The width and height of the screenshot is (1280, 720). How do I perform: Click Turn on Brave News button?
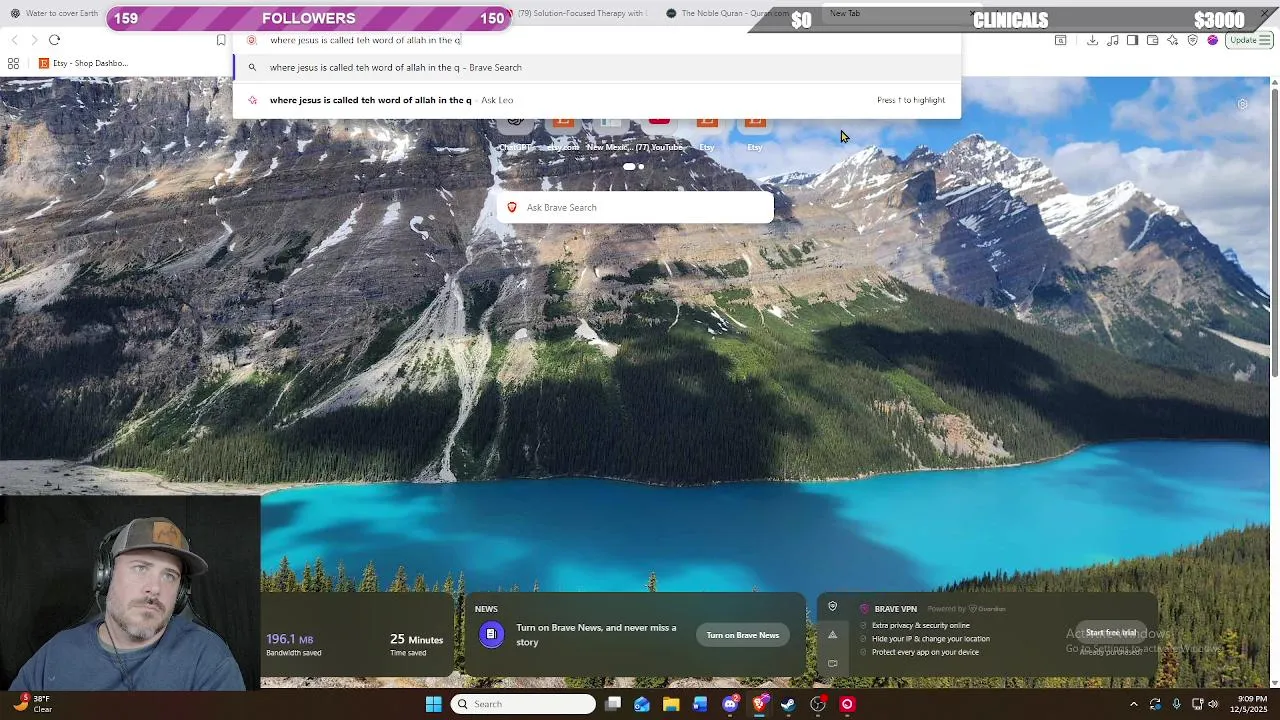pyautogui.click(x=742, y=635)
